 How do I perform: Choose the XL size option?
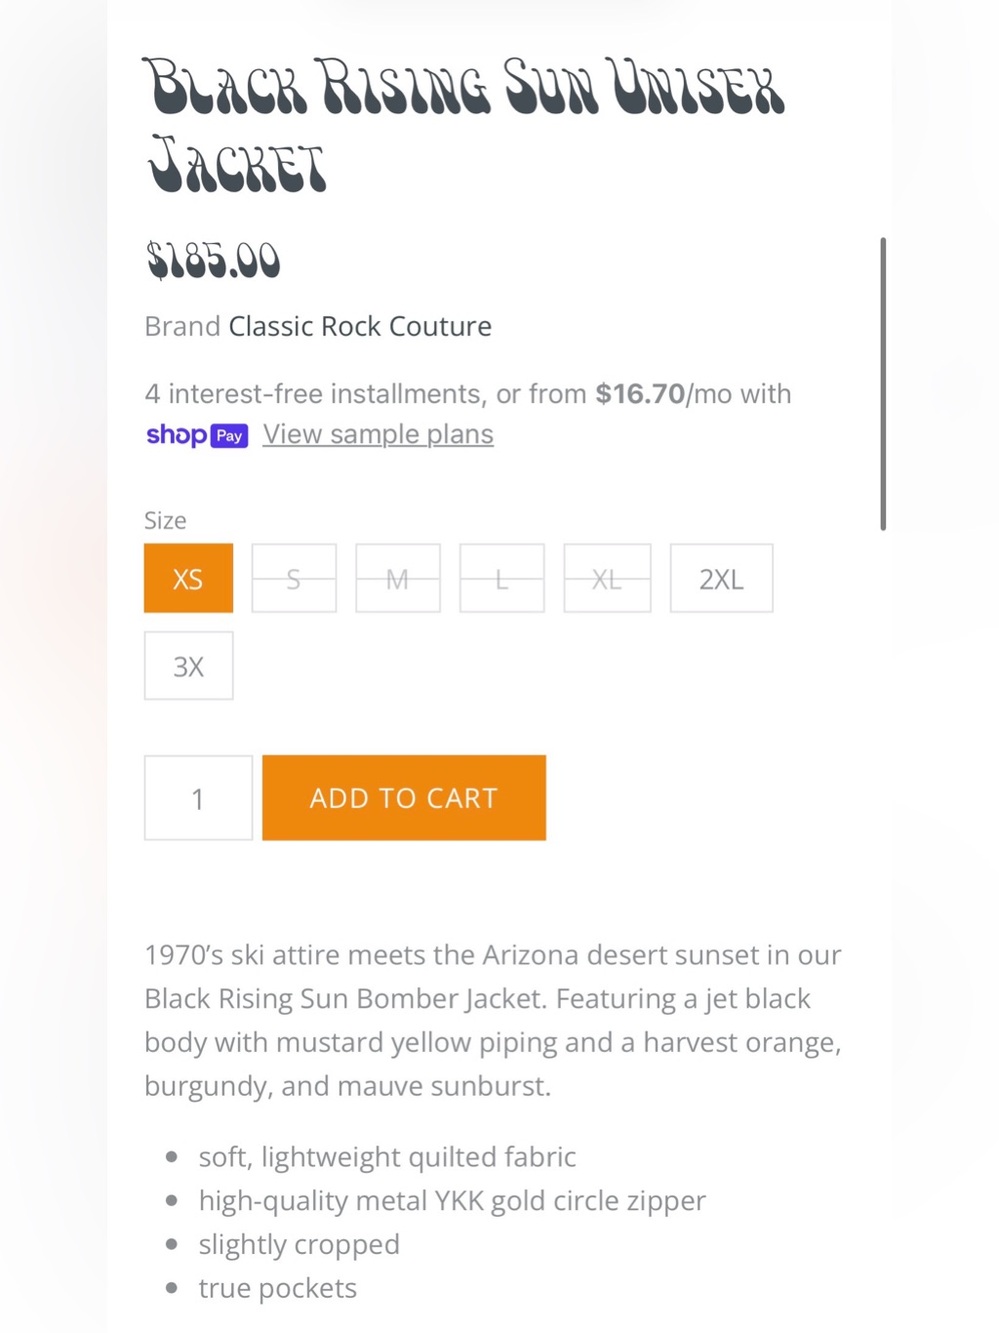point(607,578)
